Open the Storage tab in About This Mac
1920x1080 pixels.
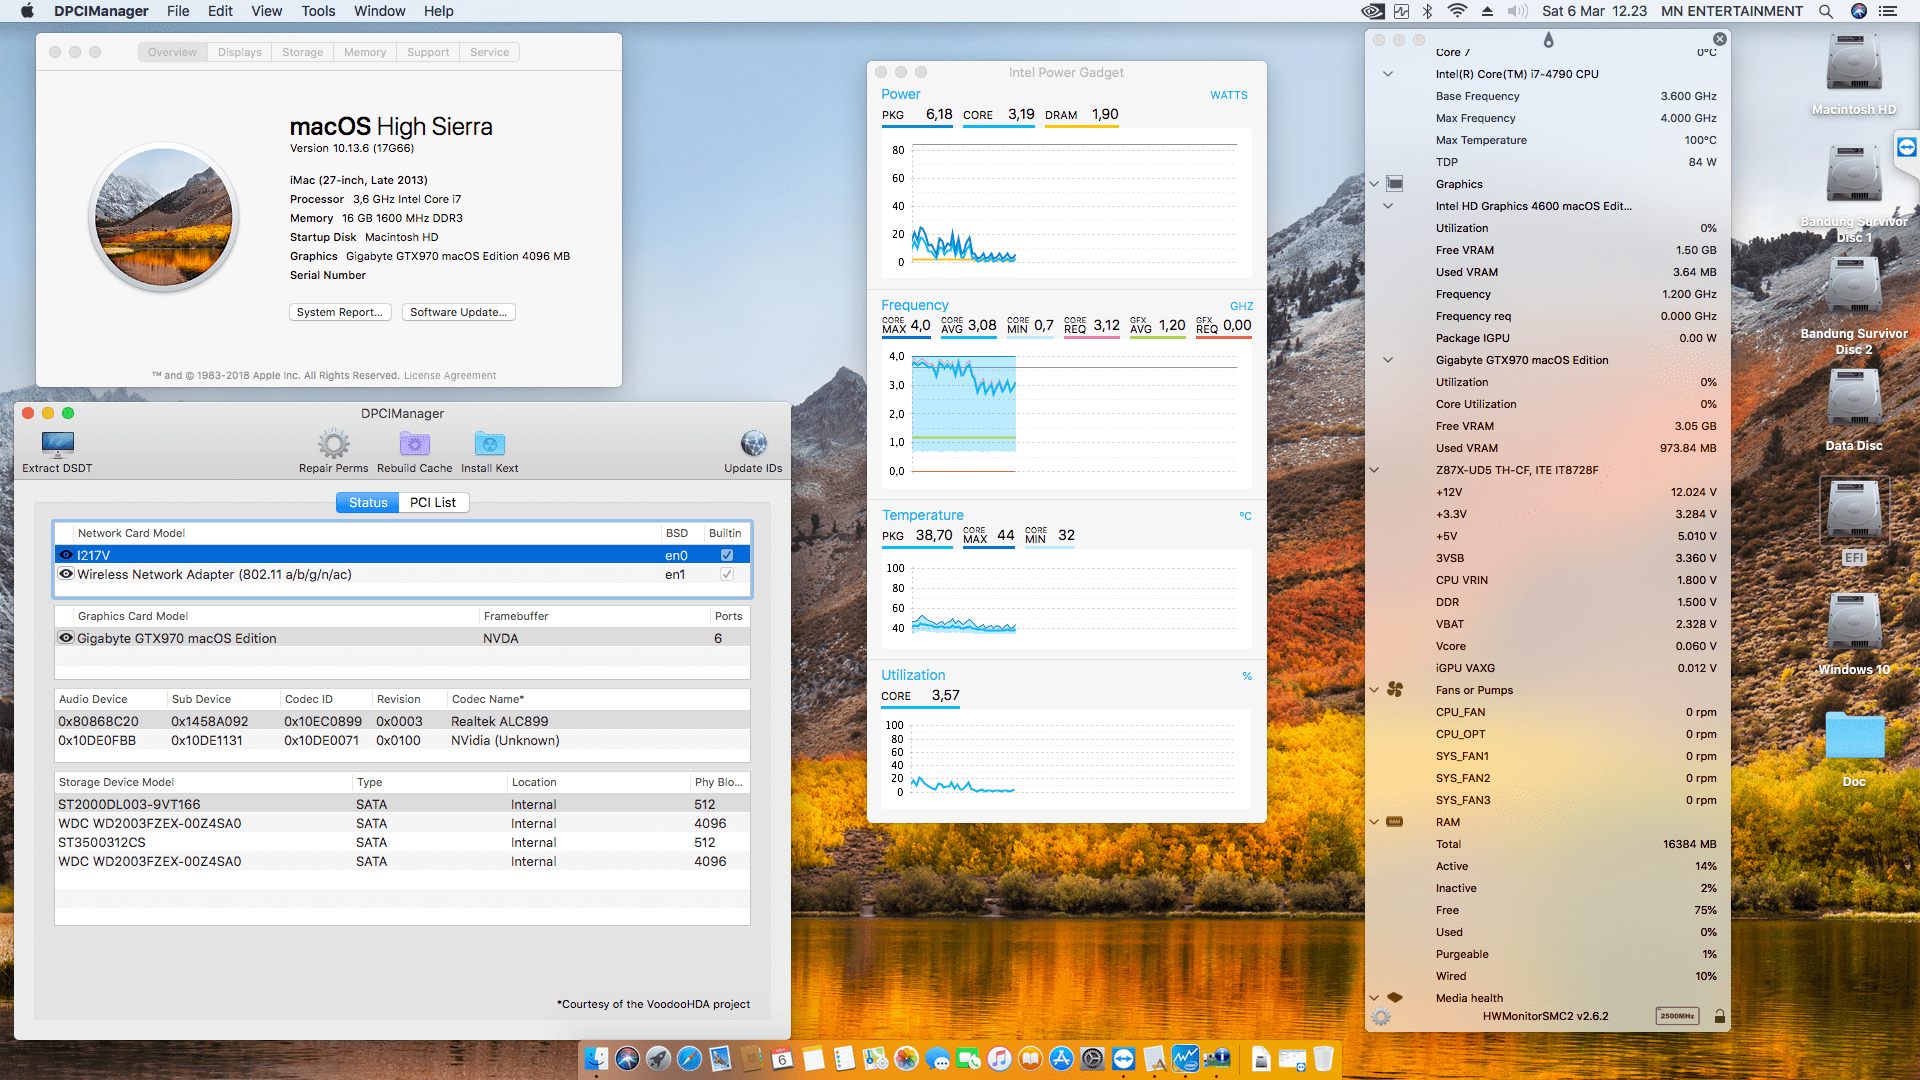coord(302,52)
